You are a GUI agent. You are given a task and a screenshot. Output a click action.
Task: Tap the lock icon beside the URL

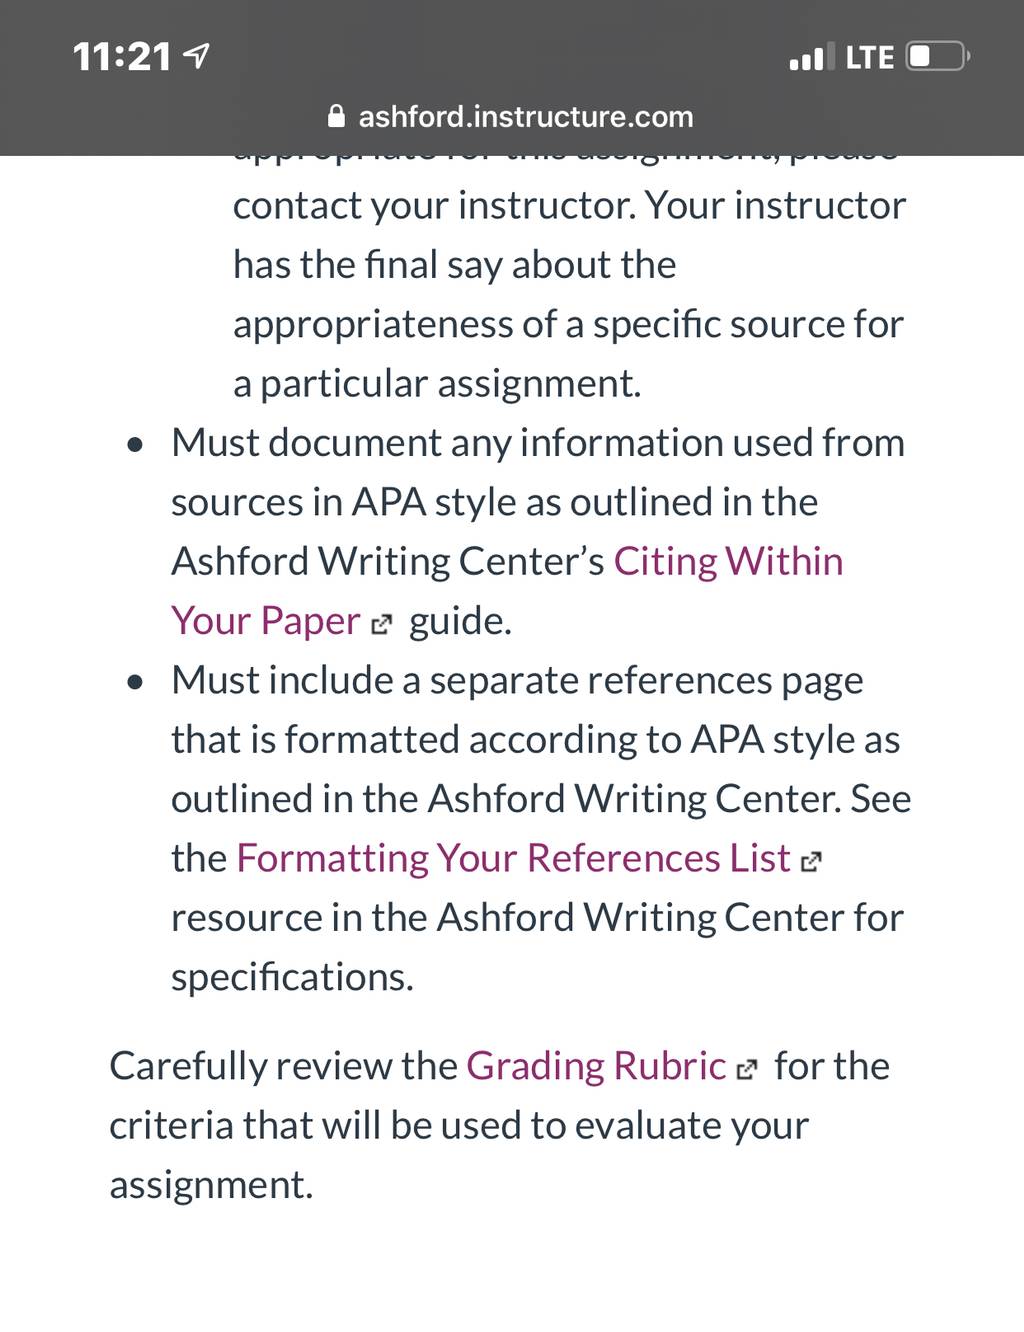tap(337, 117)
